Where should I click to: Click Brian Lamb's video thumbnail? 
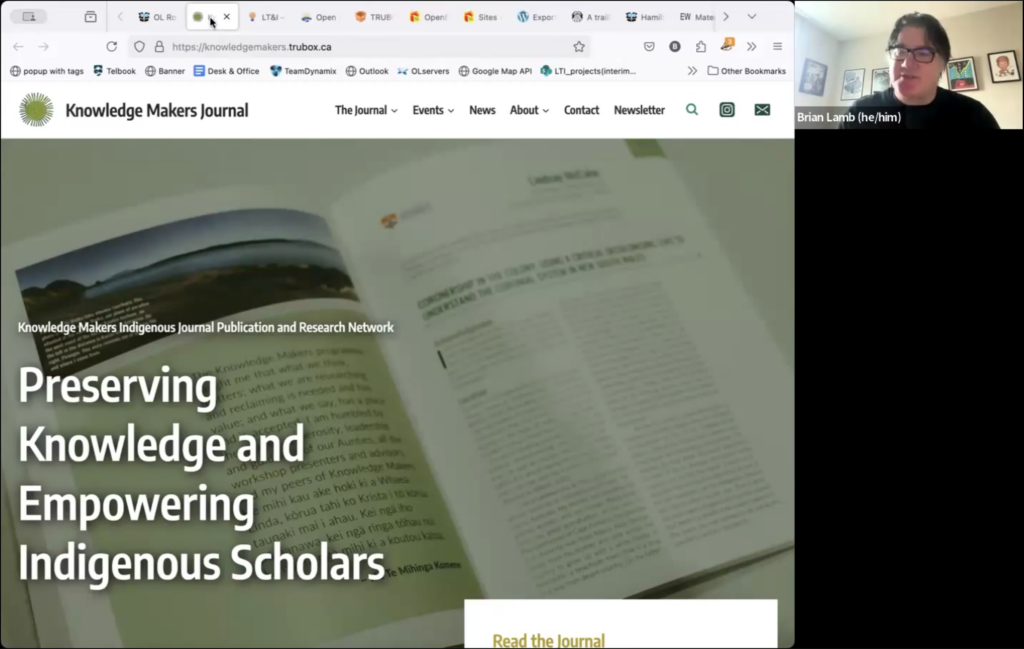click(x=909, y=65)
